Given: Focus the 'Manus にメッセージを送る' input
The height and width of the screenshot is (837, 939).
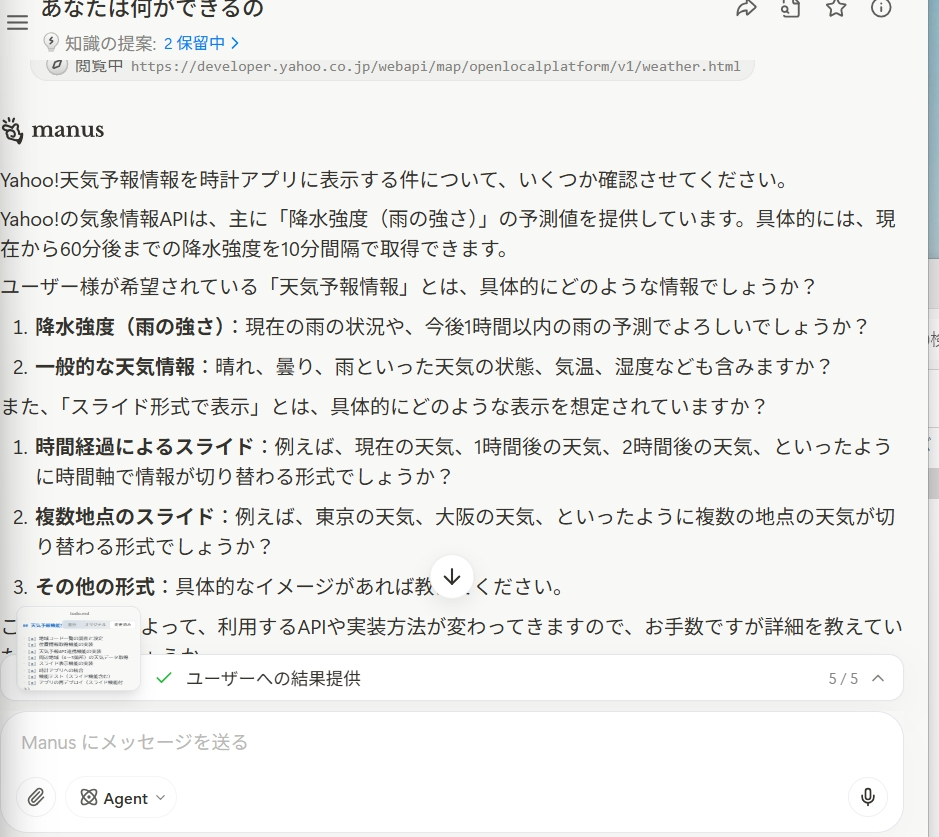Looking at the screenshot, I should pos(452,742).
